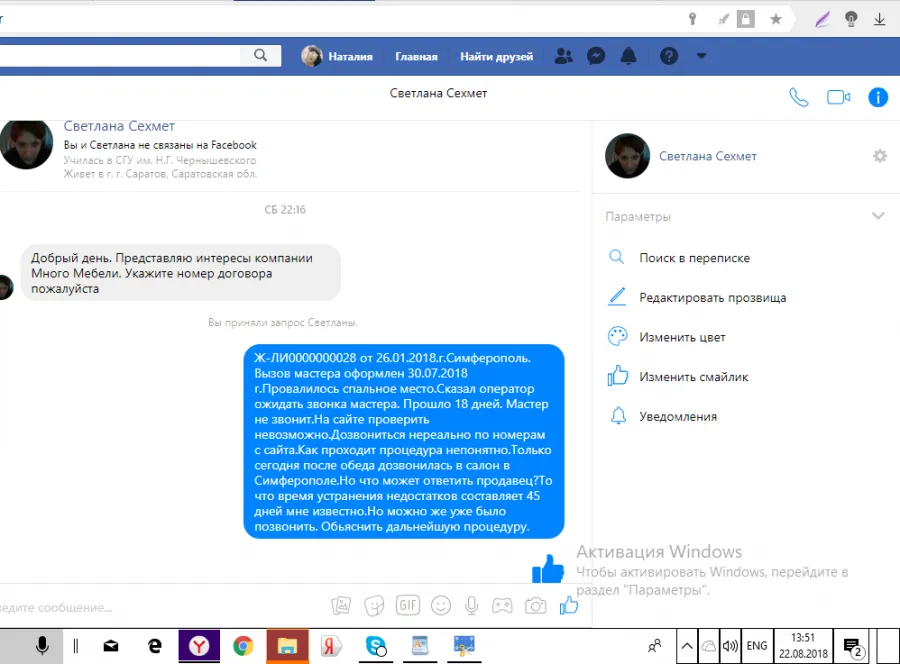The height and width of the screenshot is (664, 900).
Task: Open Facebook quick help question icon
Action: [x=669, y=56]
